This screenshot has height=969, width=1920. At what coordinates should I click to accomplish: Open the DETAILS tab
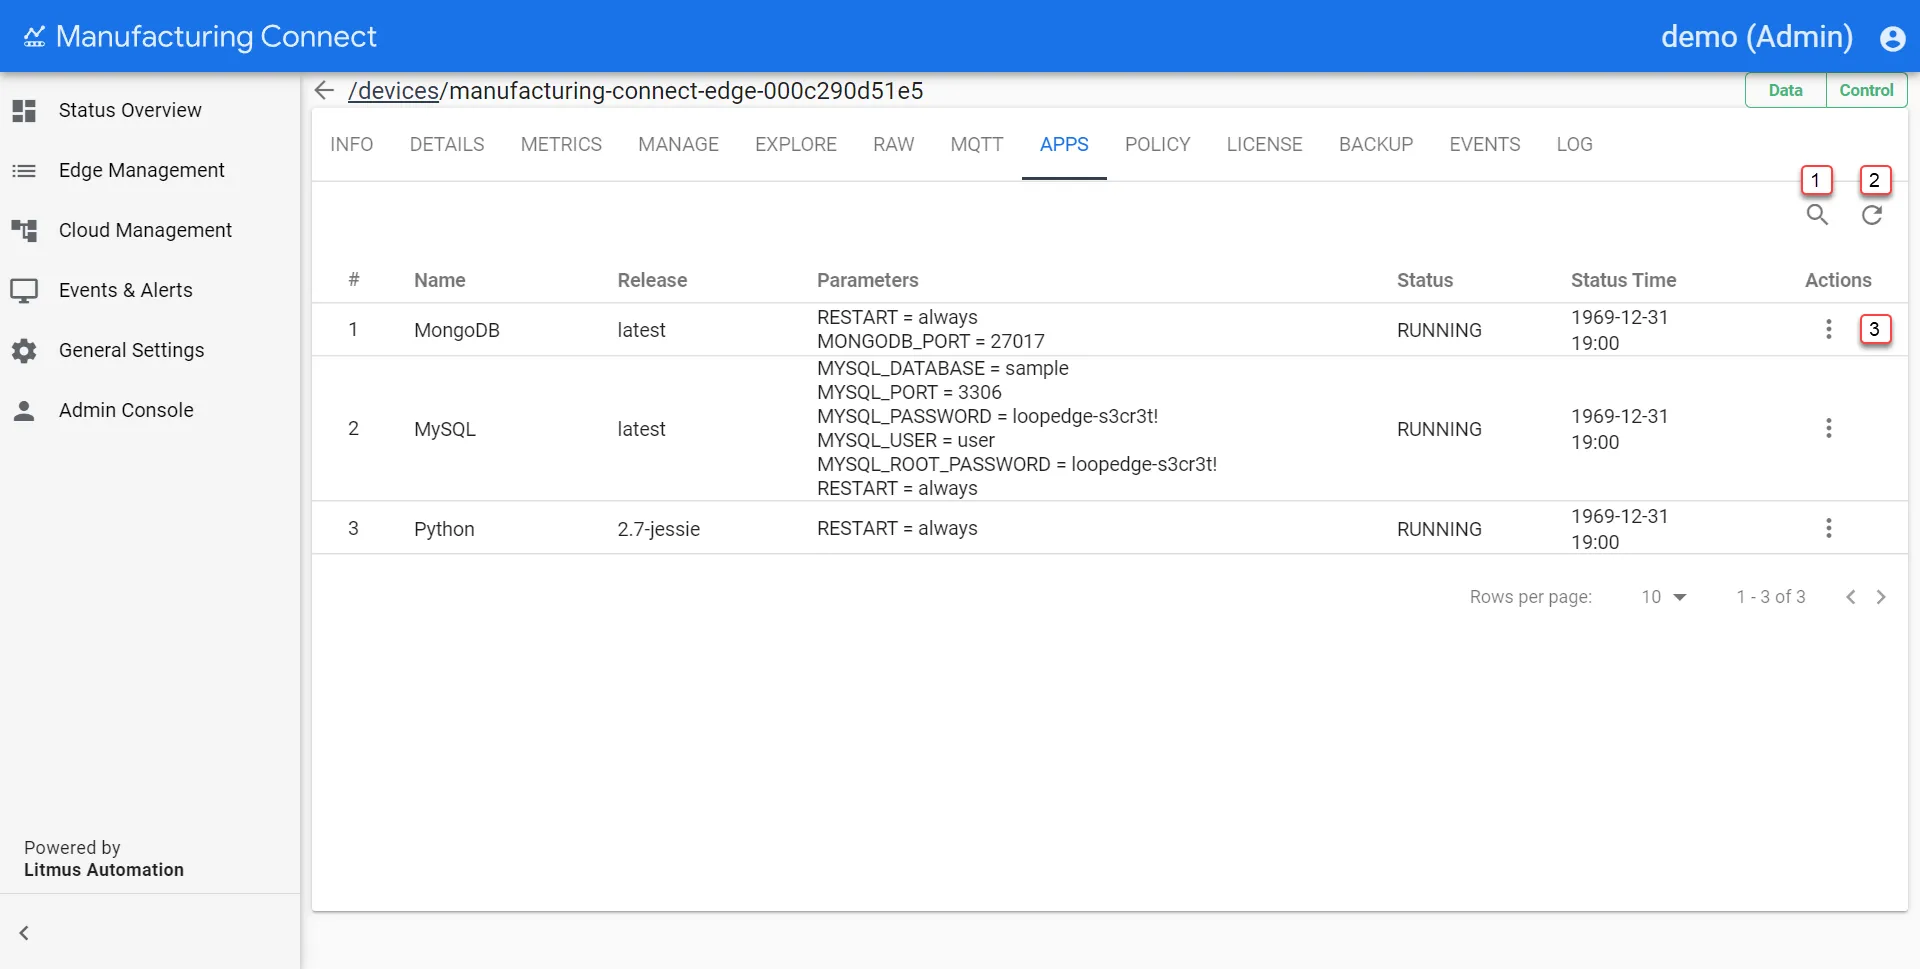pos(447,145)
